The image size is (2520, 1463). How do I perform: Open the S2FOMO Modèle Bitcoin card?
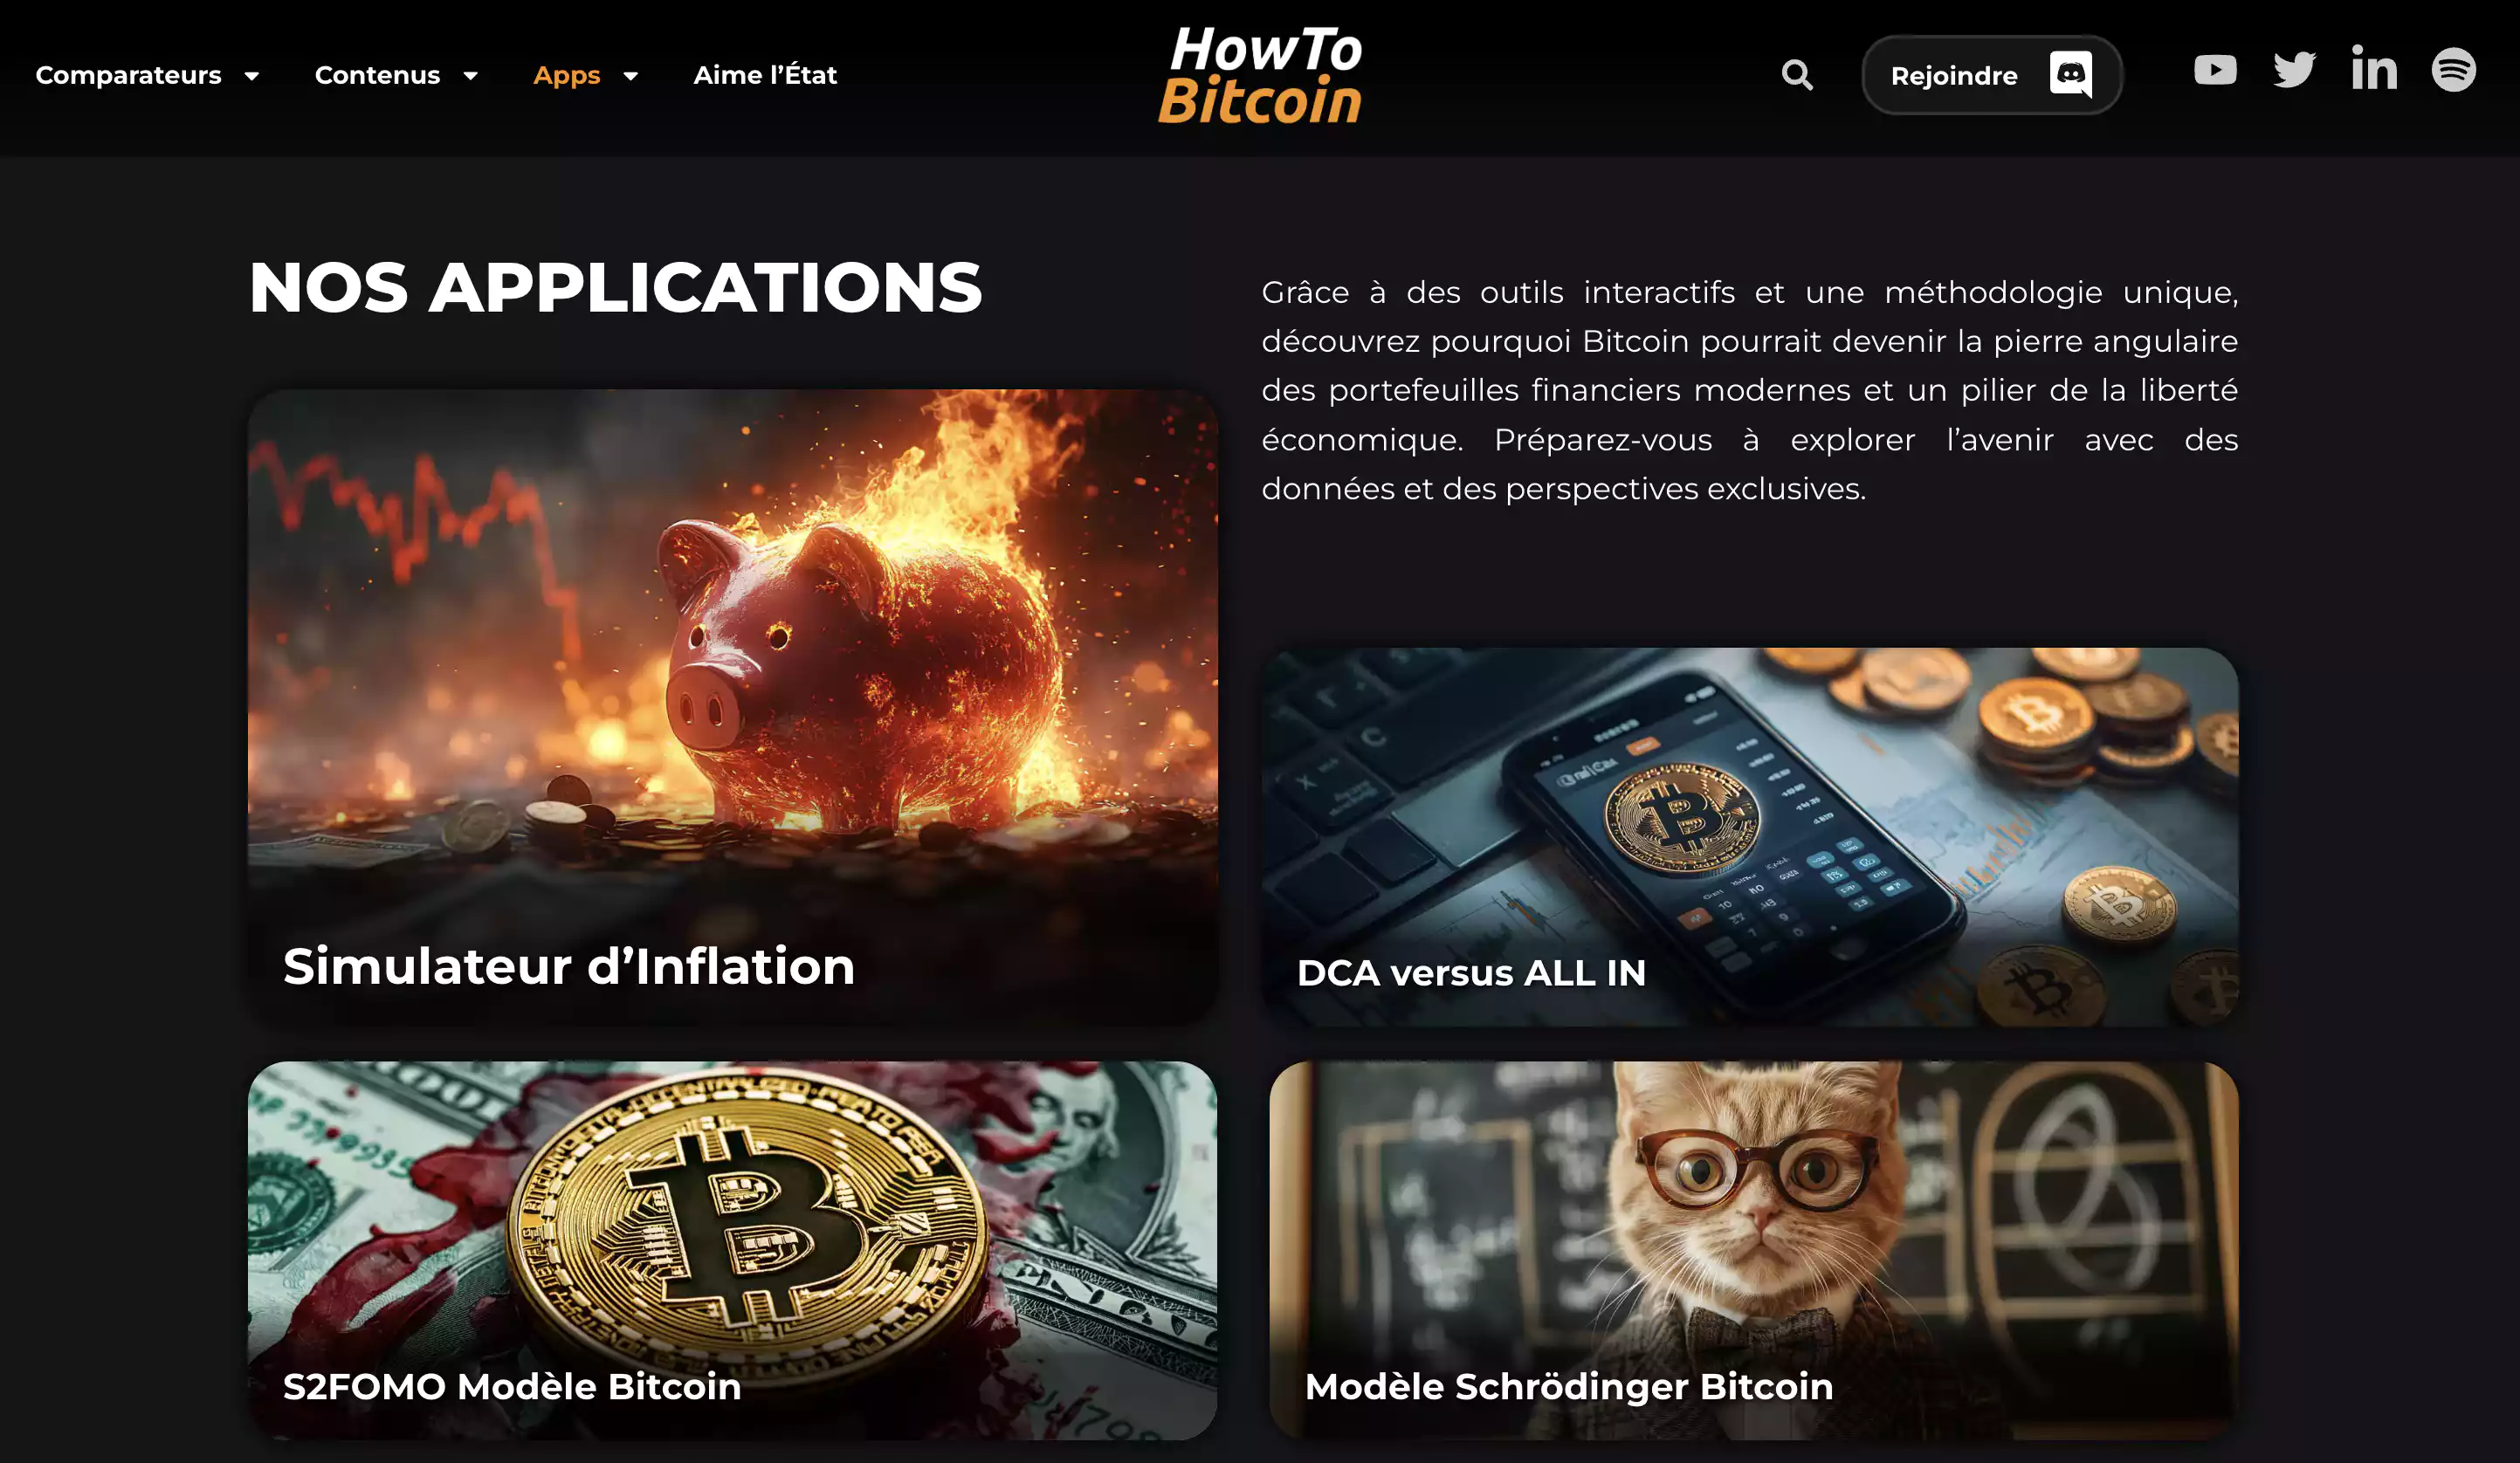coord(732,1250)
